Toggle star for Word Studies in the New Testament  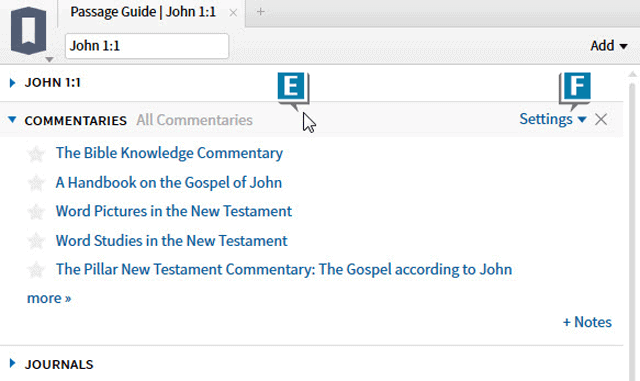coord(36,241)
